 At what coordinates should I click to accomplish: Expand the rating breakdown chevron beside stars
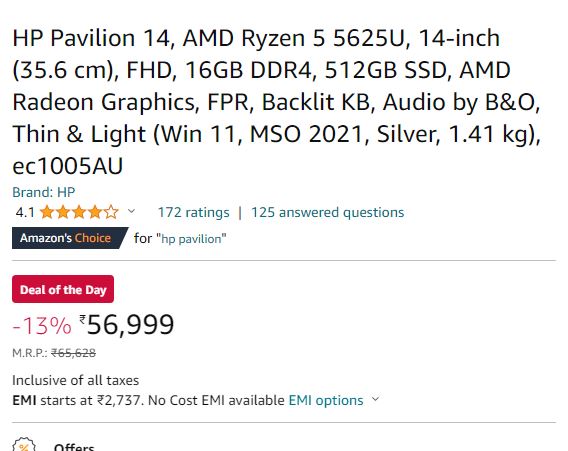click(131, 211)
